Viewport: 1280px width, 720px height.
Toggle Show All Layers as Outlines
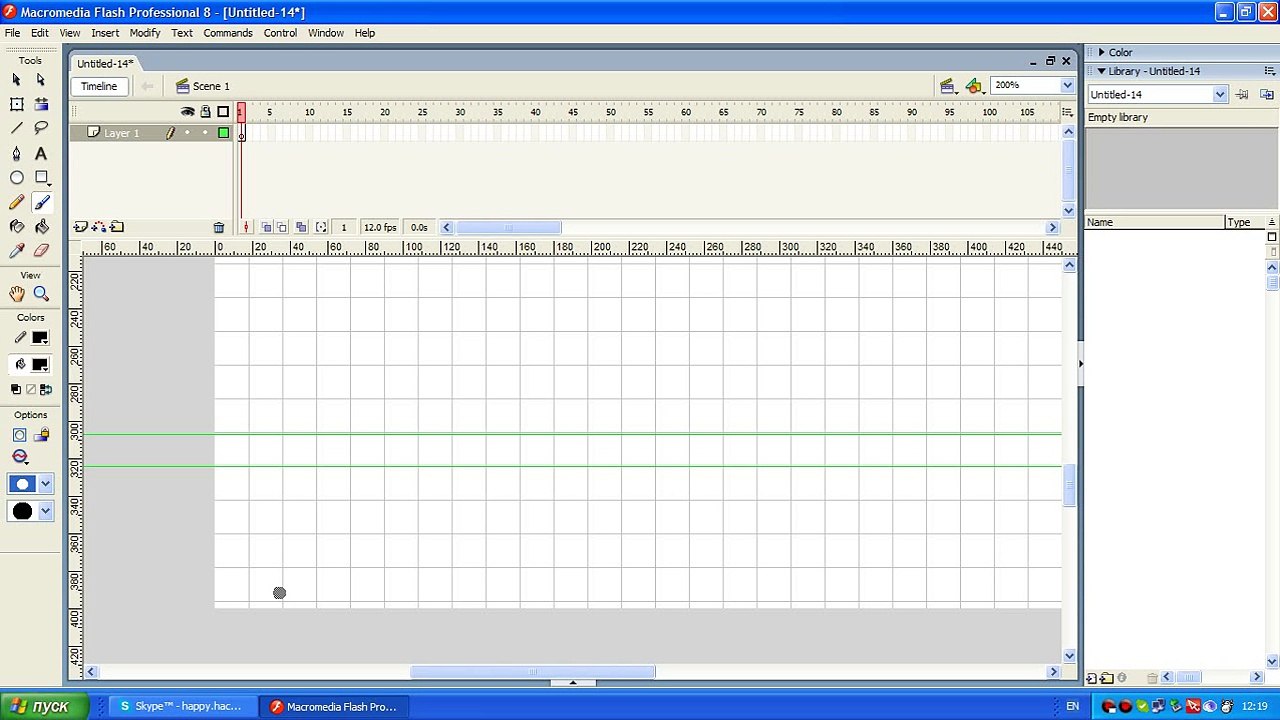(223, 112)
